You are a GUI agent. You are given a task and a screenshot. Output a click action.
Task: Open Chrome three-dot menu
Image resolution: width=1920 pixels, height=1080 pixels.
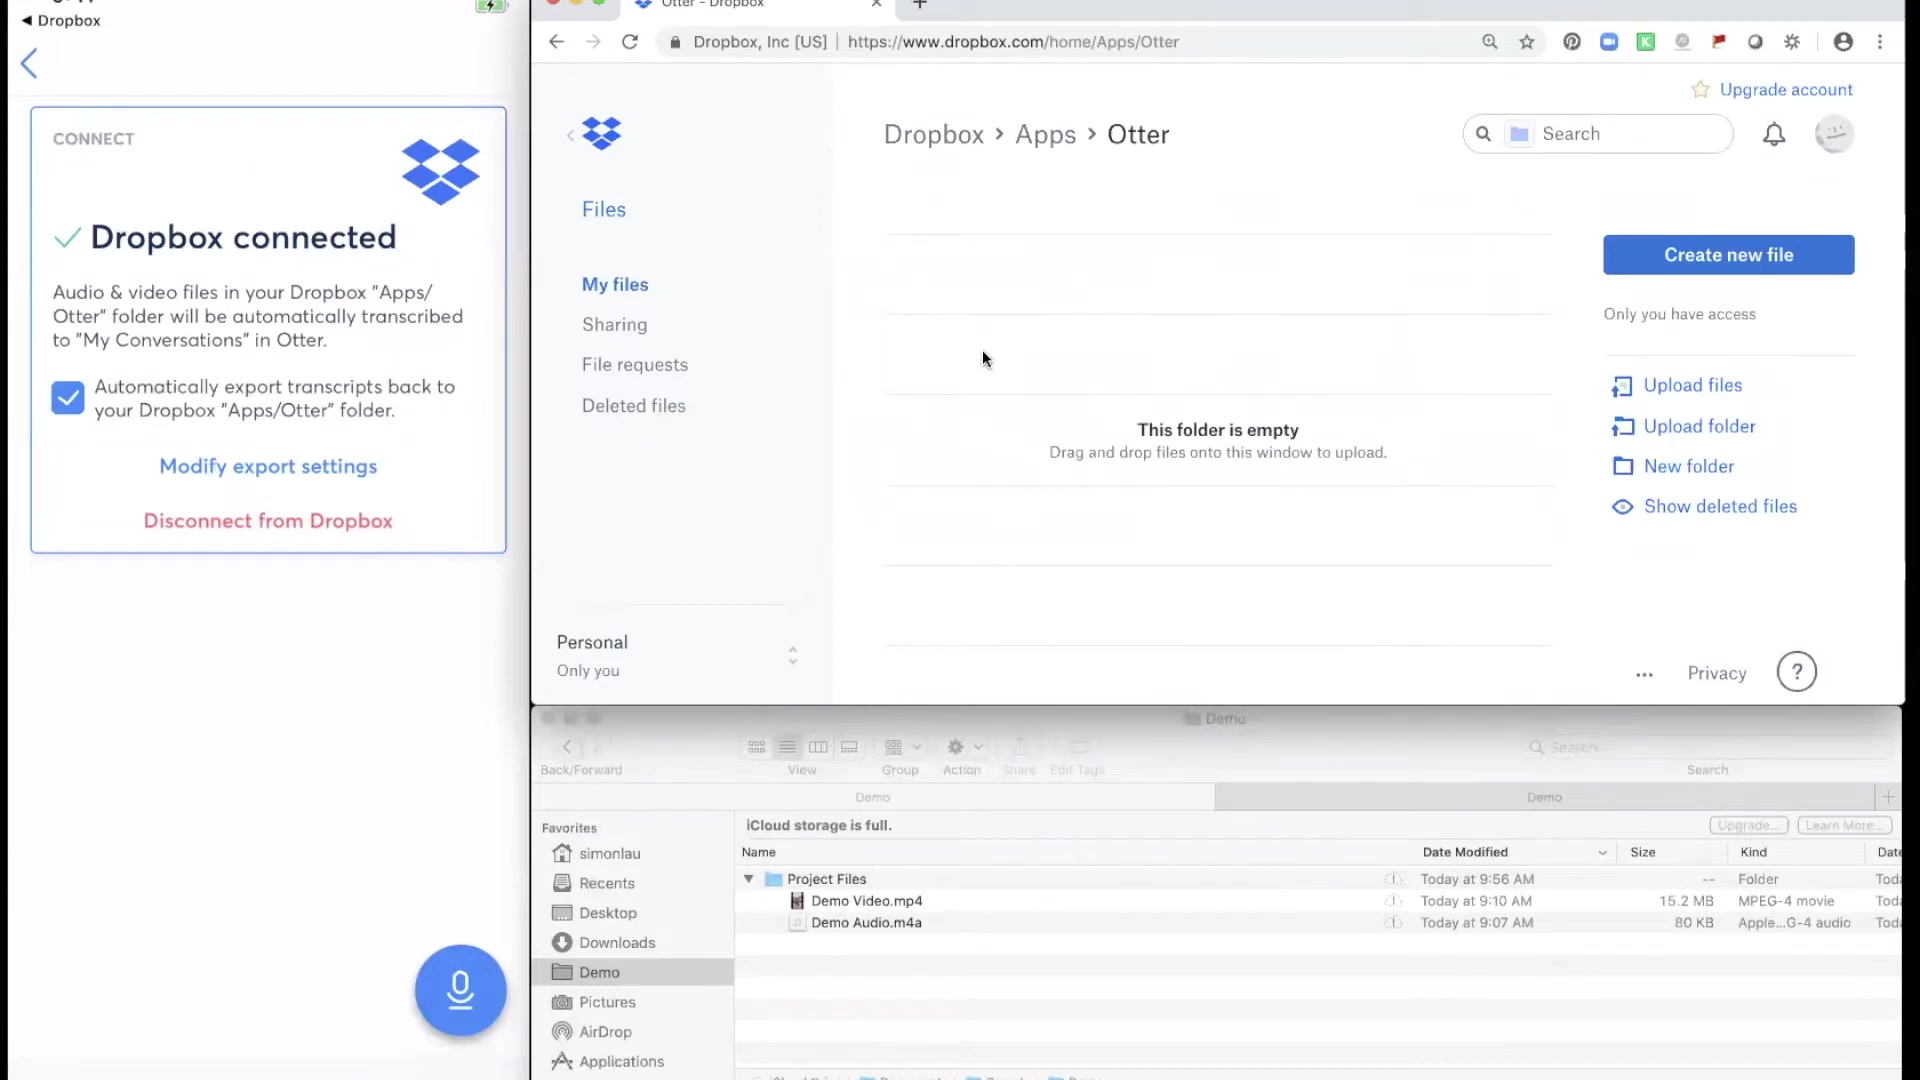tap(1880, 42)
